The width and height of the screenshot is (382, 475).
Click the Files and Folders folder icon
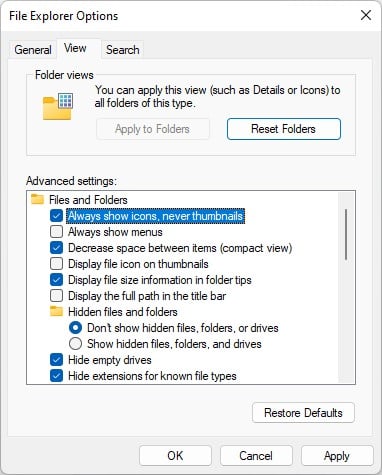tap(37, 199)
